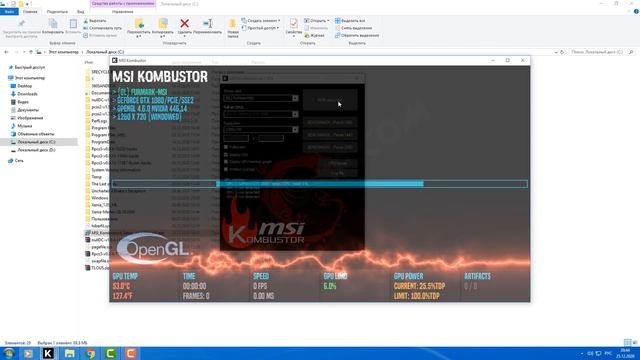Switch to large icons view in status bar
The width and height of the screenshot is (640, 360).
coord(634,342)
